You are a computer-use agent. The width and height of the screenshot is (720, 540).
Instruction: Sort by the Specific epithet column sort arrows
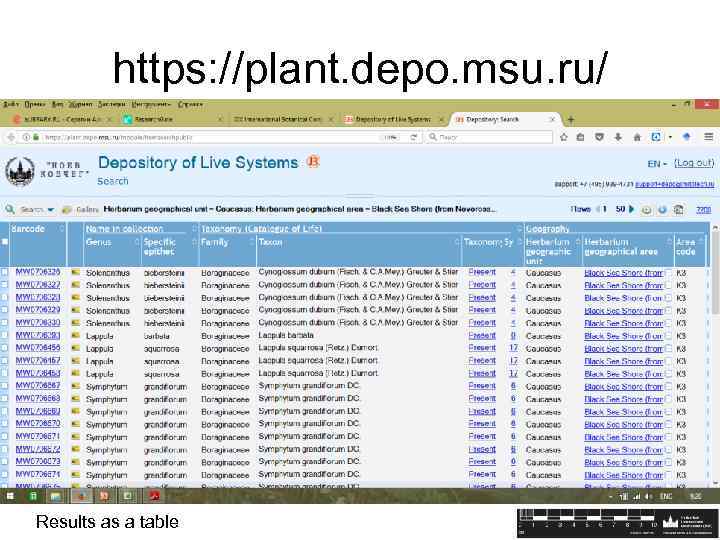[x=195, y=242]
